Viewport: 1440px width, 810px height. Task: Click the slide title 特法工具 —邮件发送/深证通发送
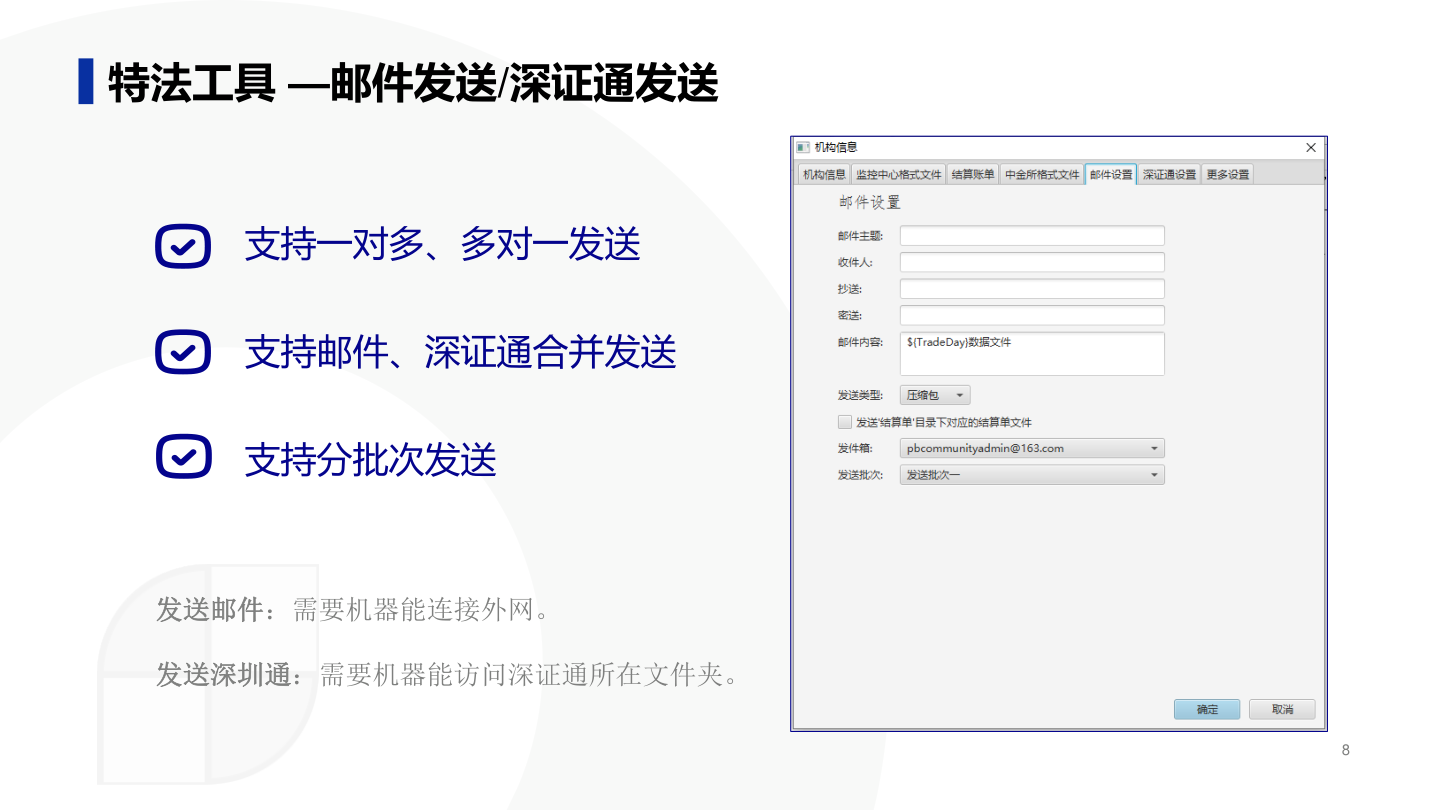tap(413, 82)
